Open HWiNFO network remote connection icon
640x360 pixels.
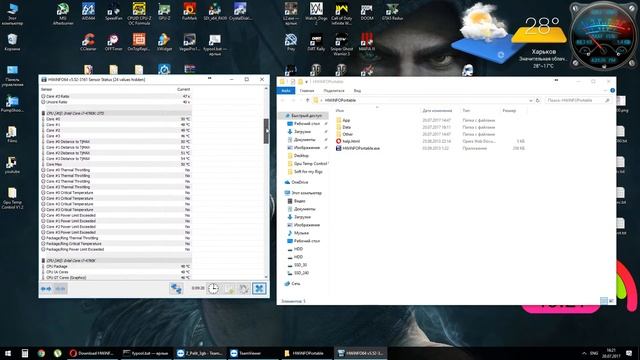(176, 289)
